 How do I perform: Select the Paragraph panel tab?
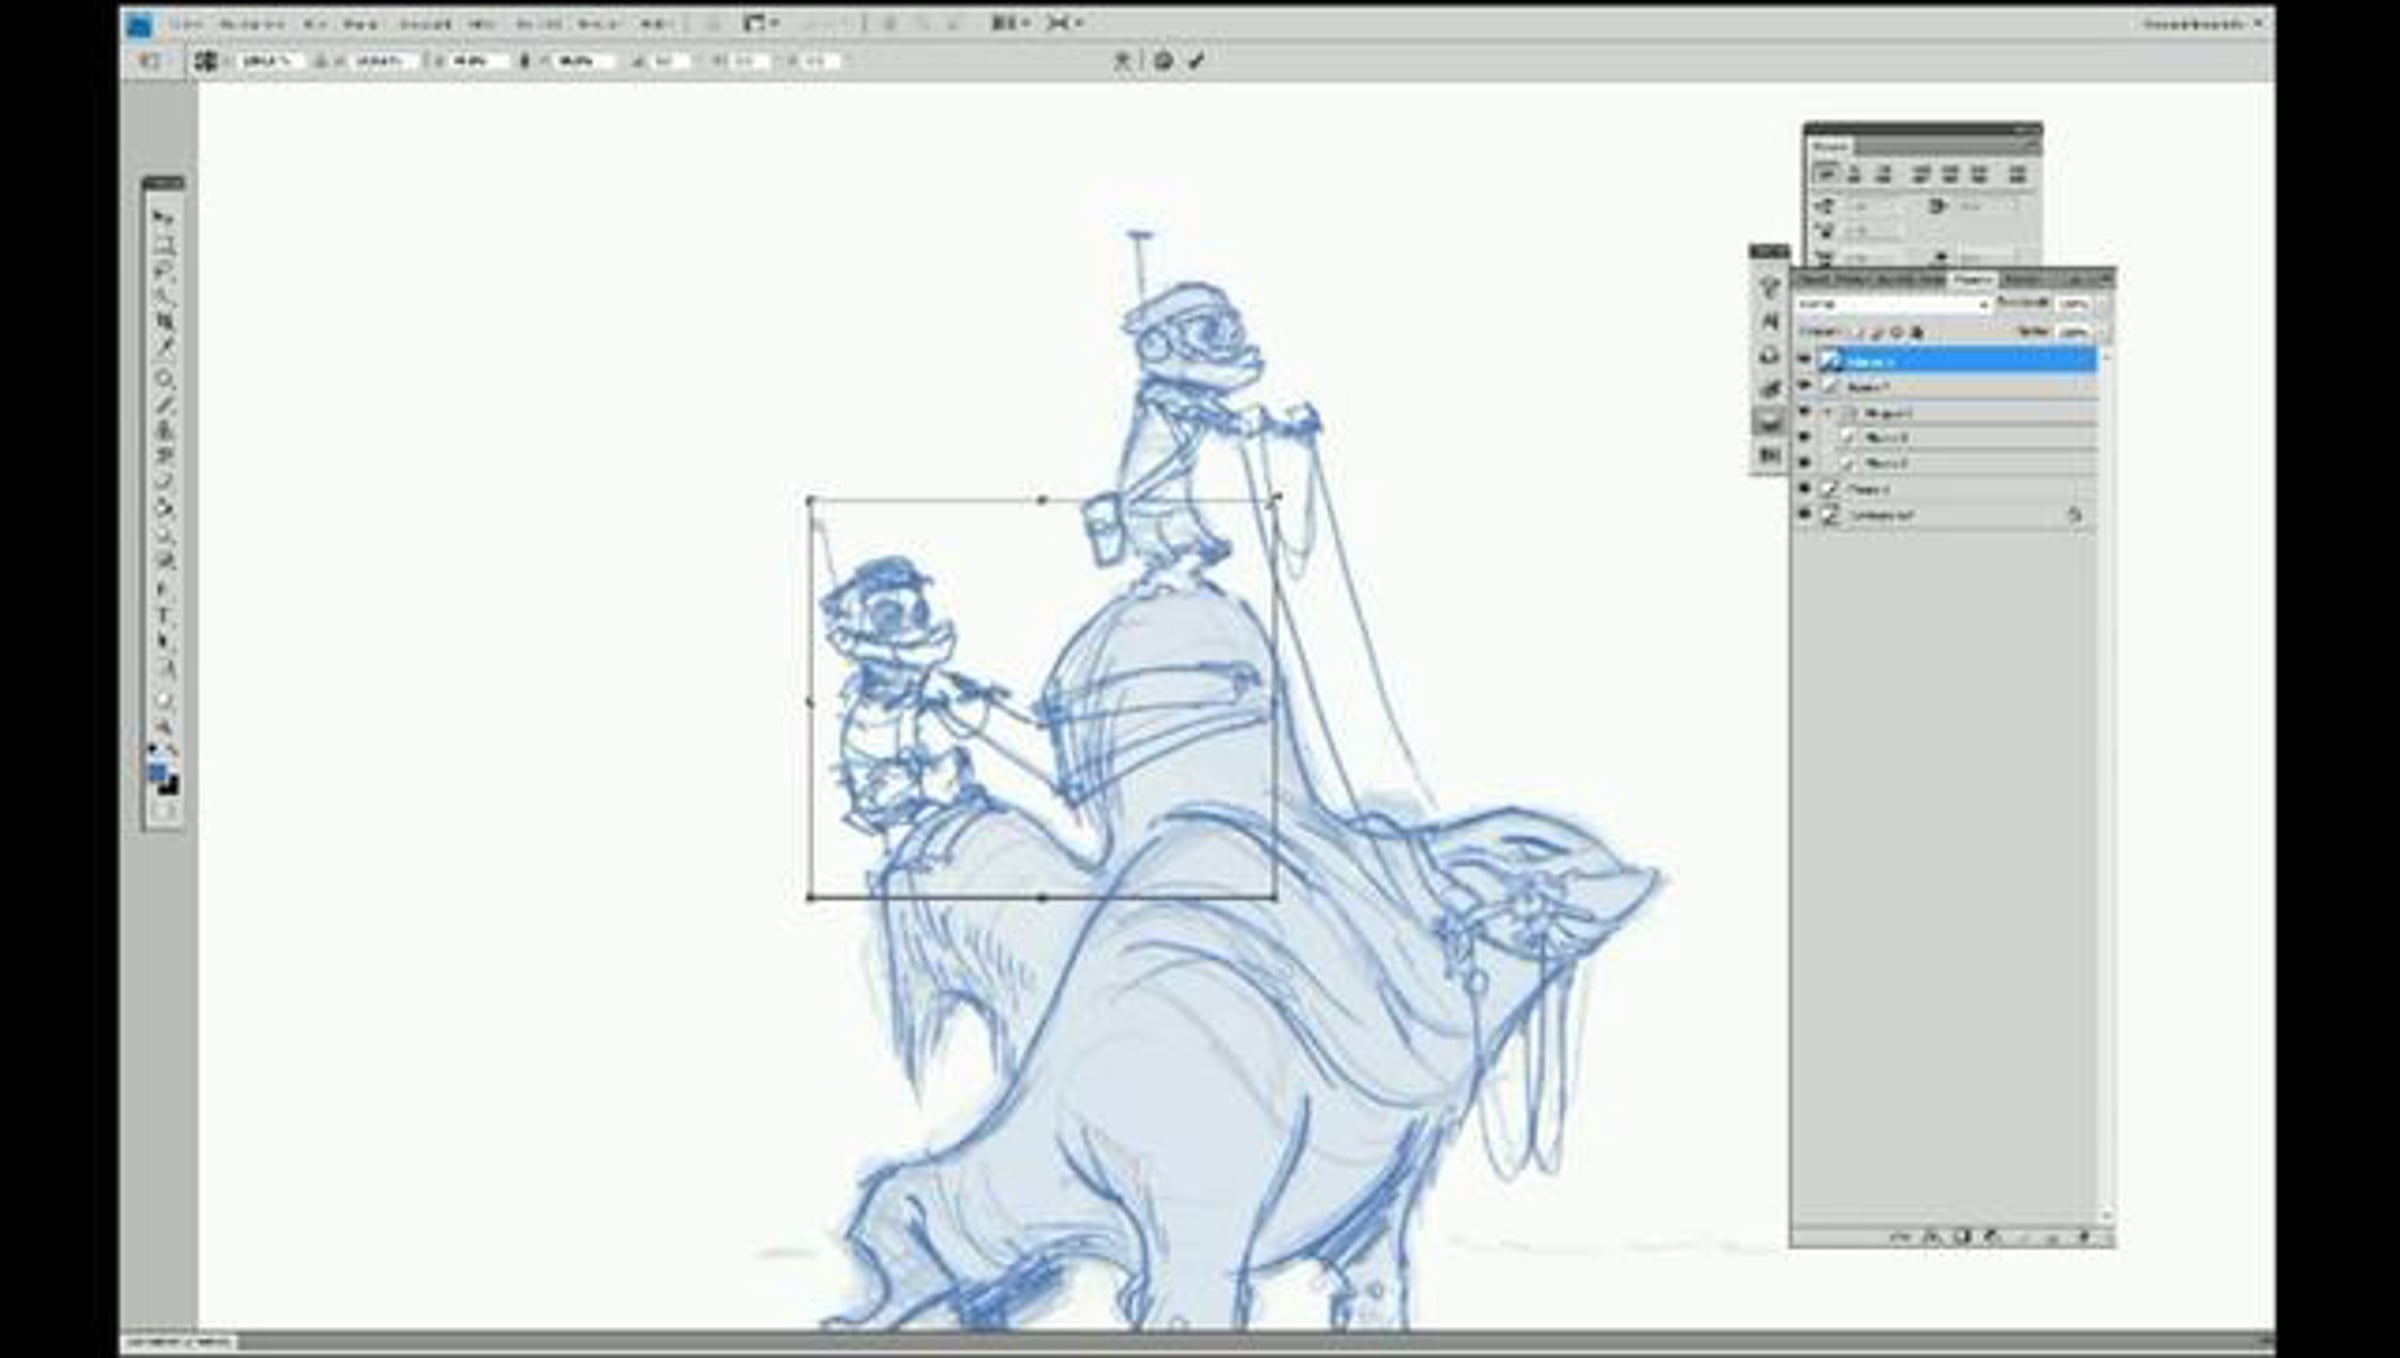pyautogui.click(x=1830, y=146)
